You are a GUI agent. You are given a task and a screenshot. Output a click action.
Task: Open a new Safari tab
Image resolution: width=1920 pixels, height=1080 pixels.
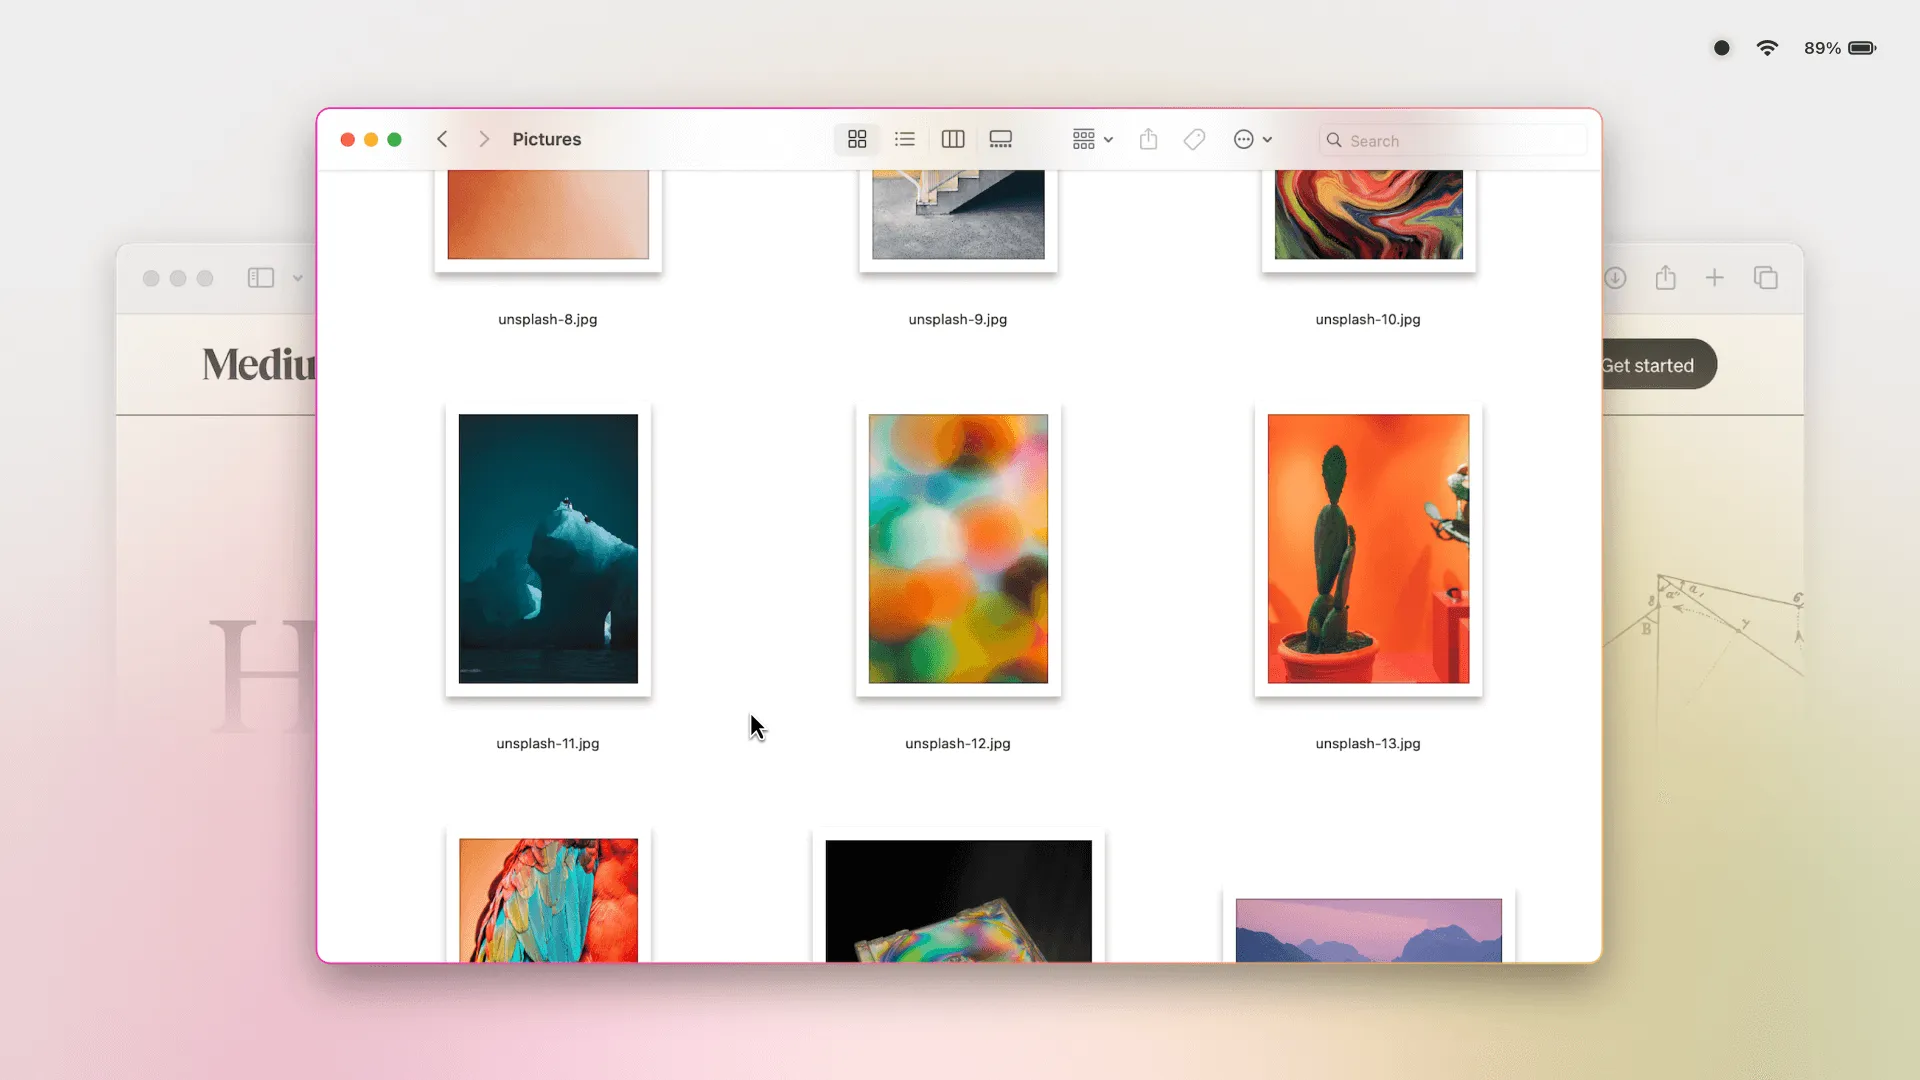click(x=1714, y=277)
